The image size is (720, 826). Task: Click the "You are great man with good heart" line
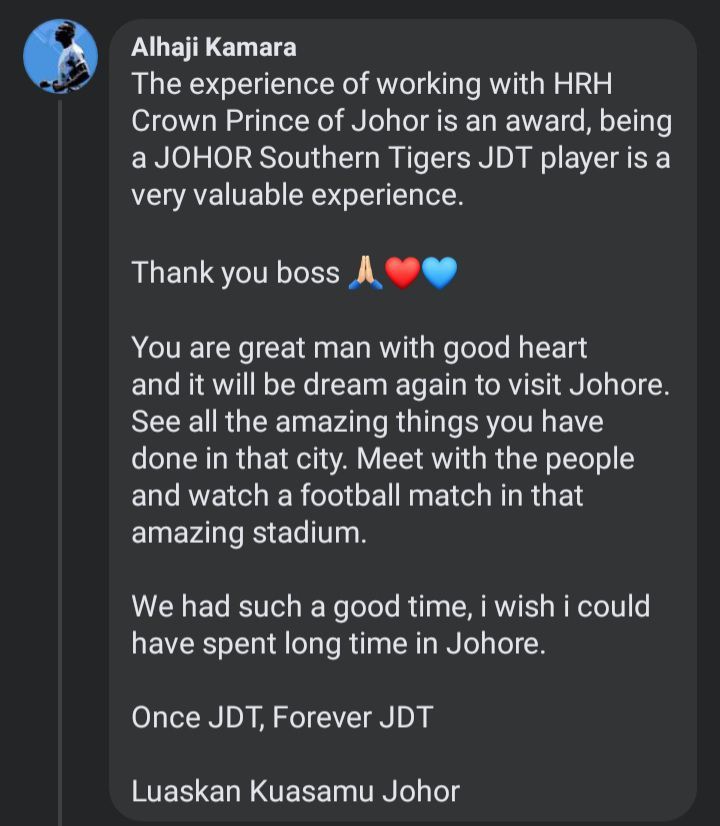point(359,347)
